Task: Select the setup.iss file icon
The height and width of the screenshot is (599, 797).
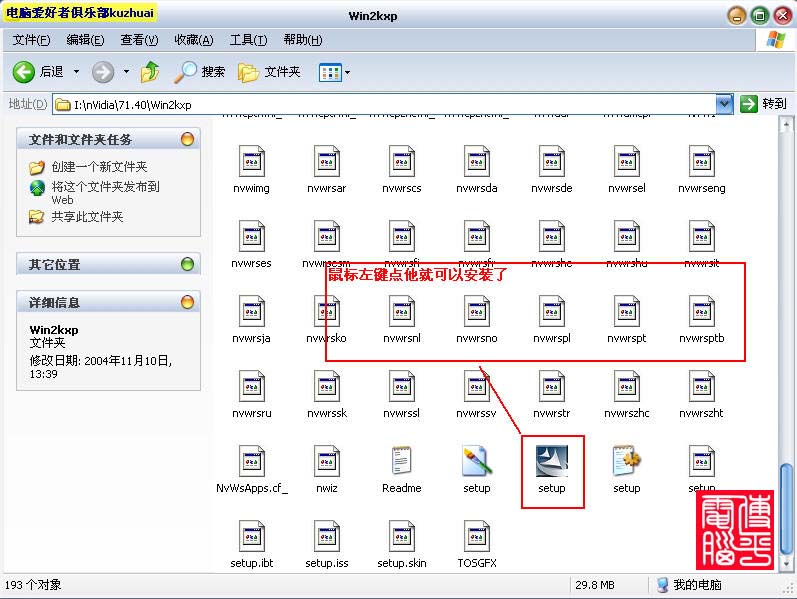Action: tap(327, 536)
